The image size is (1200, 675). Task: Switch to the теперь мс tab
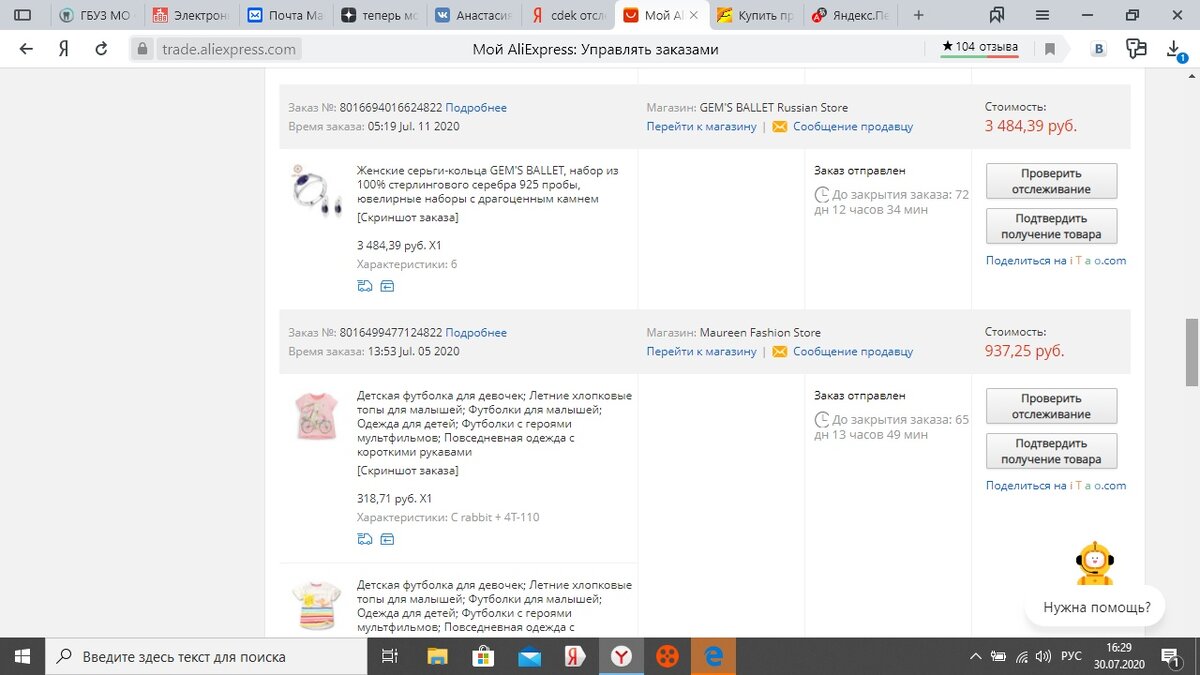380,15
